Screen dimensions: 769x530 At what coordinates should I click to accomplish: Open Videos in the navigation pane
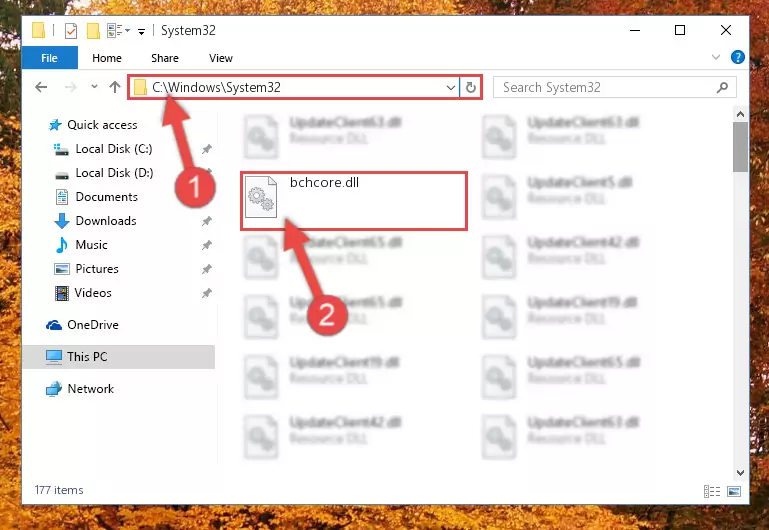click(x=93, y=293)
